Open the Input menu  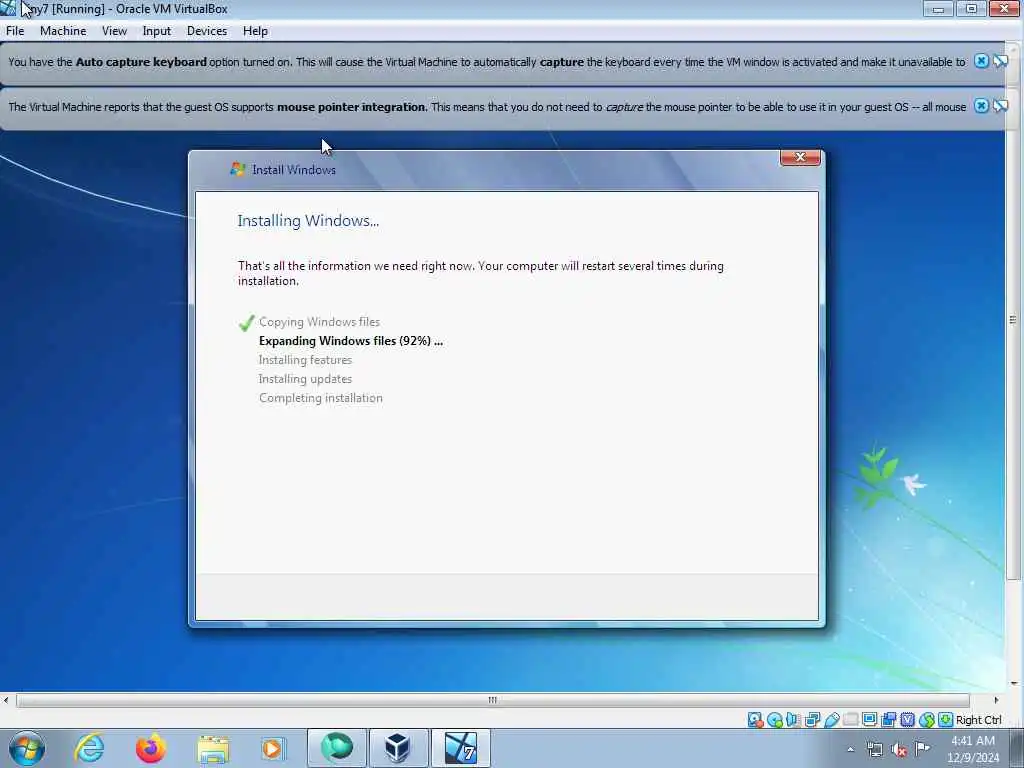coord(157,31)
